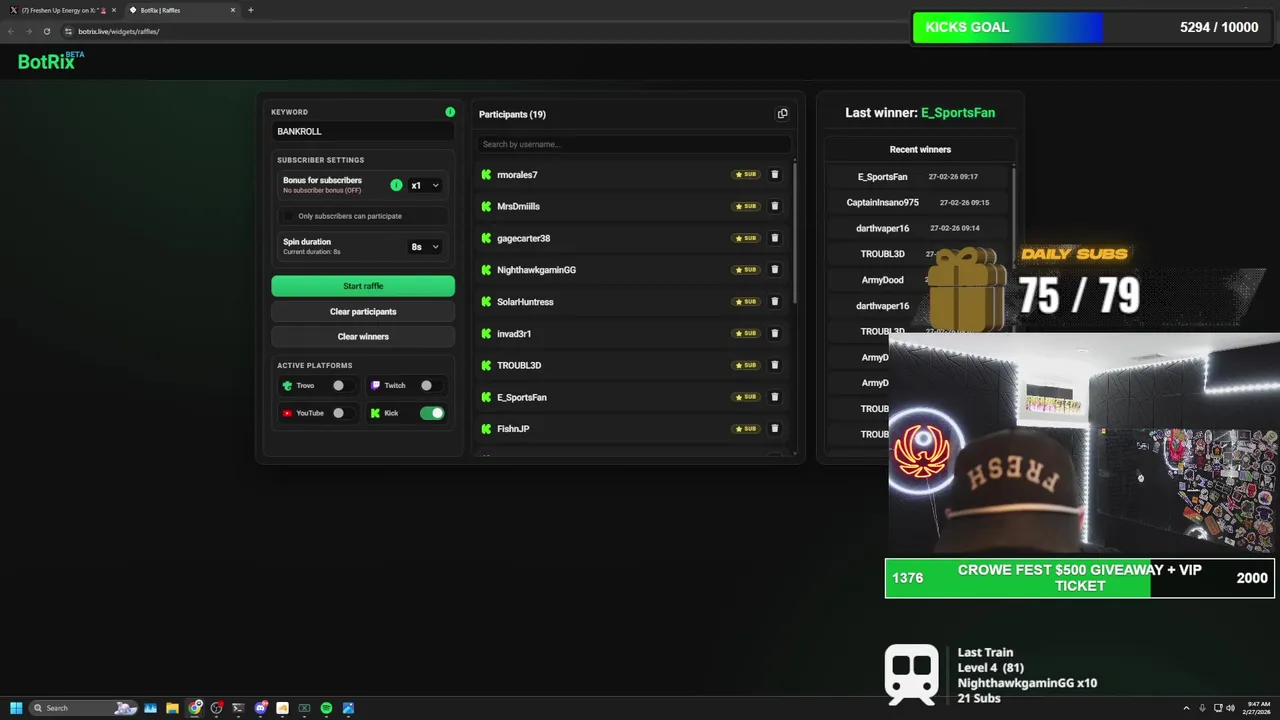Open spin duration 8s dropdown
This screenshot has height=720, width=1280.
tap(425, 246)
